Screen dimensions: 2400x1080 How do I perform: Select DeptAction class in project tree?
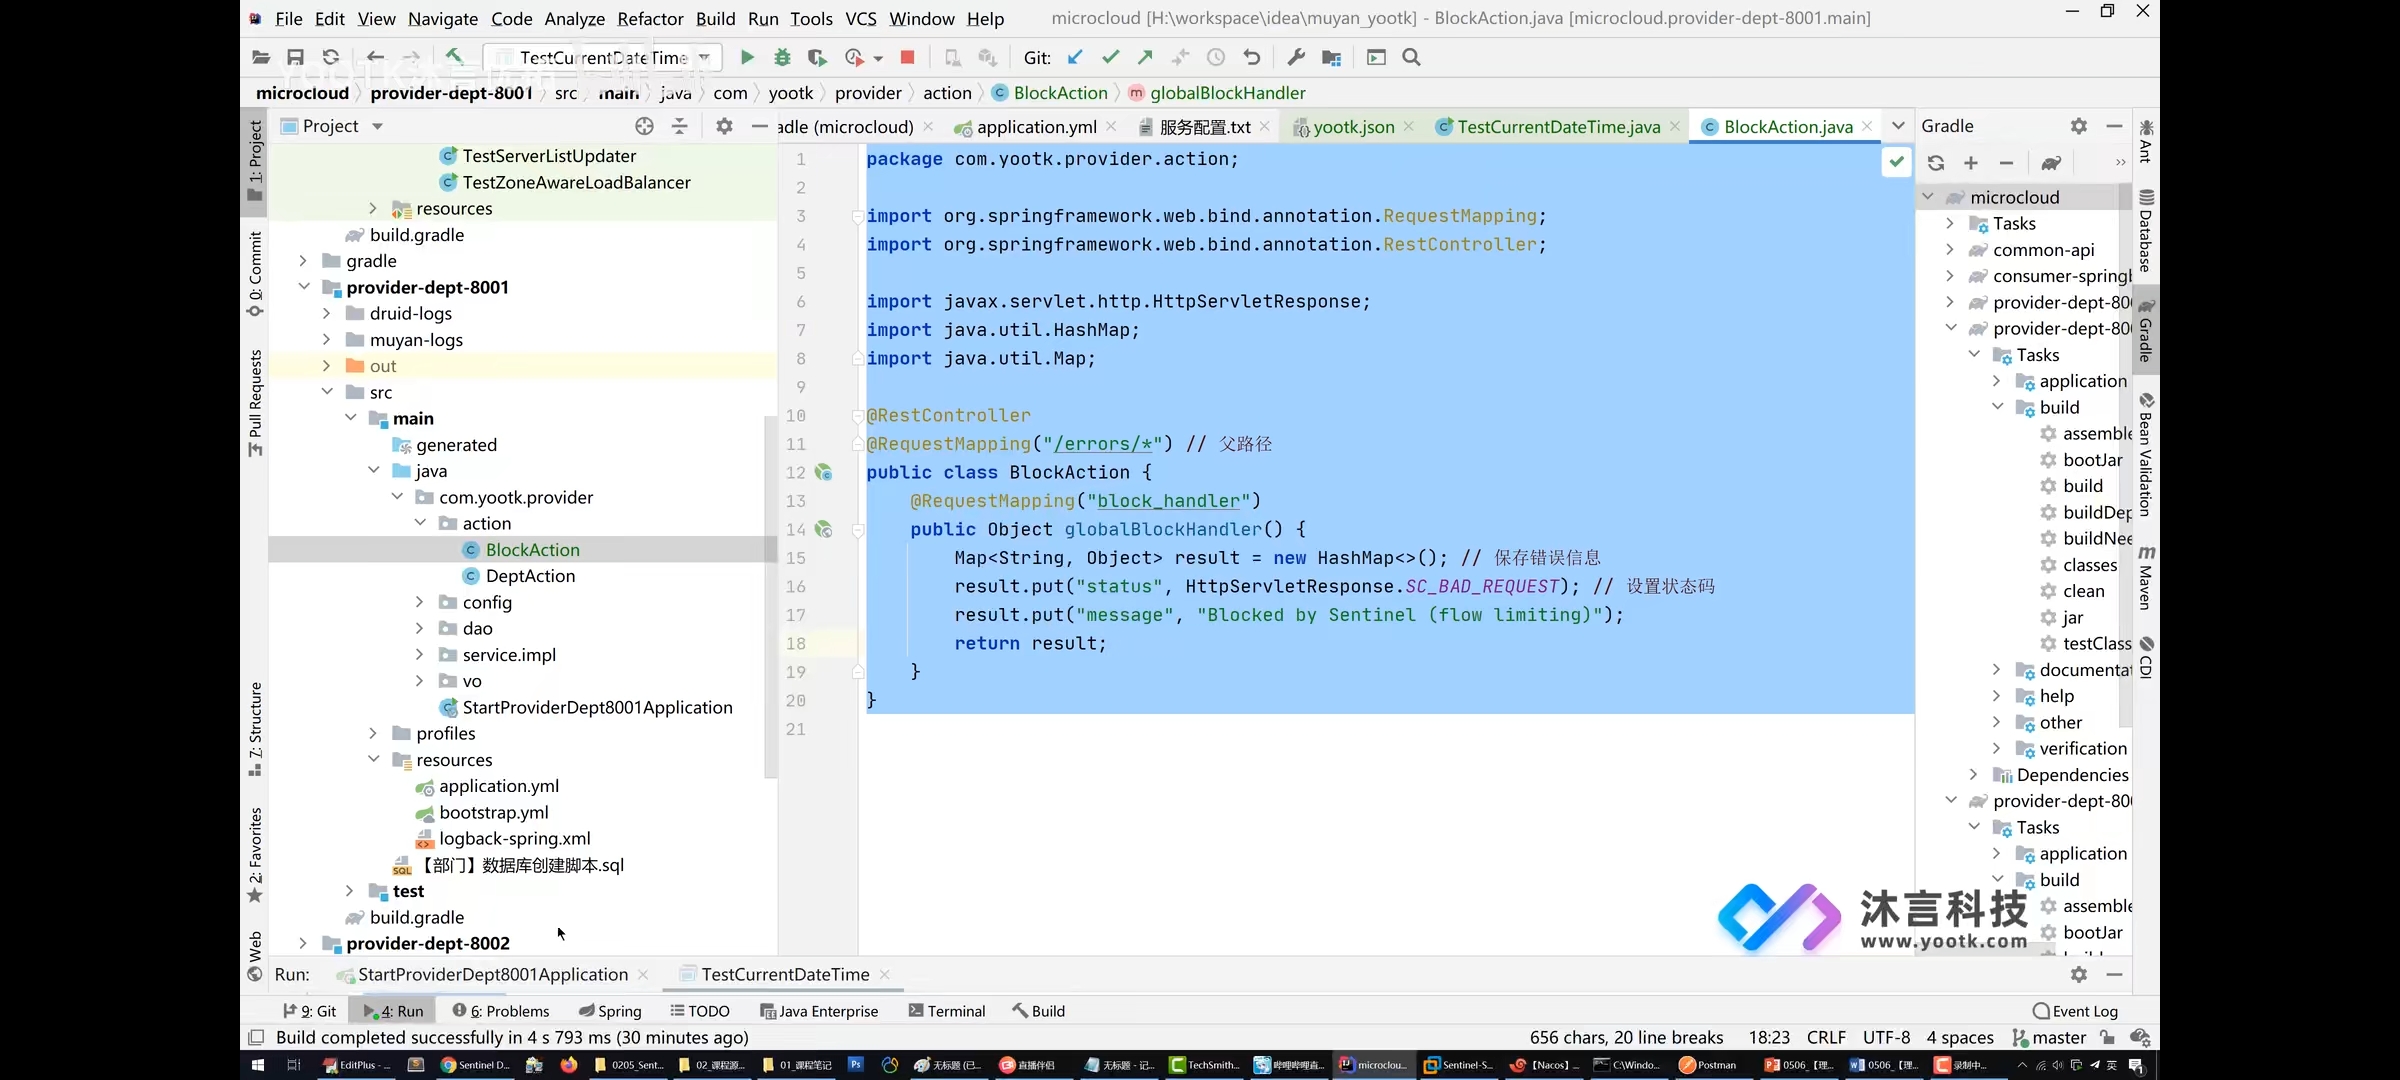click(530, 576)
